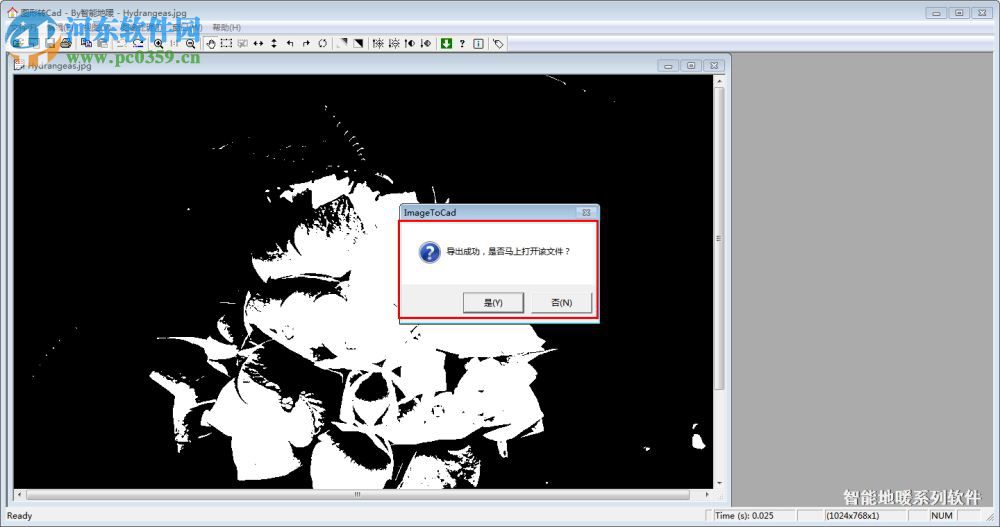Click '(1024x768x1)' in status bar
1000x527 pixels.
(853, 516)
